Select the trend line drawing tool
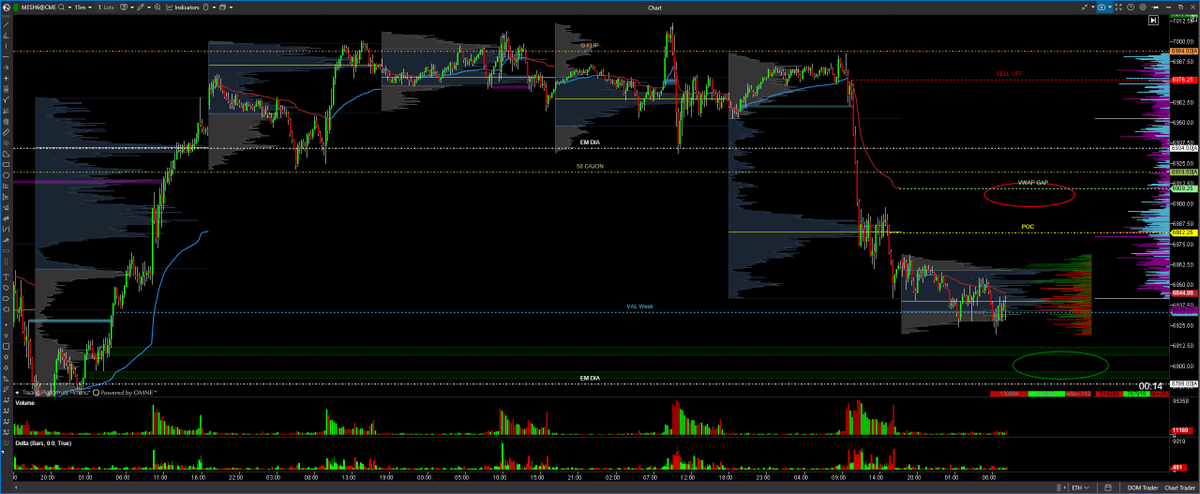 point(6,24)
